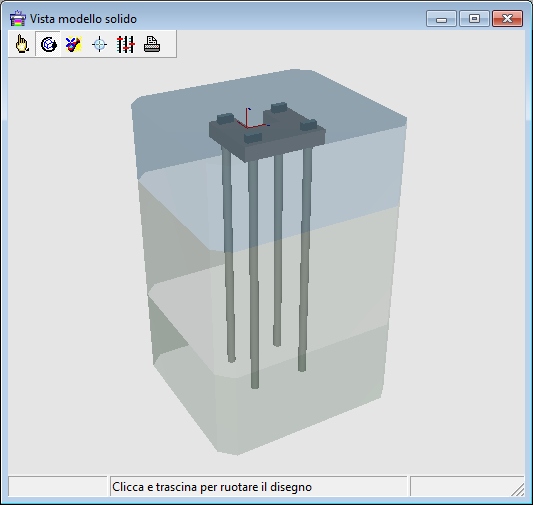Viewport: 533px width, 505px height.
Task: Click the window resize grip corner
Action: tap(518, 490)
